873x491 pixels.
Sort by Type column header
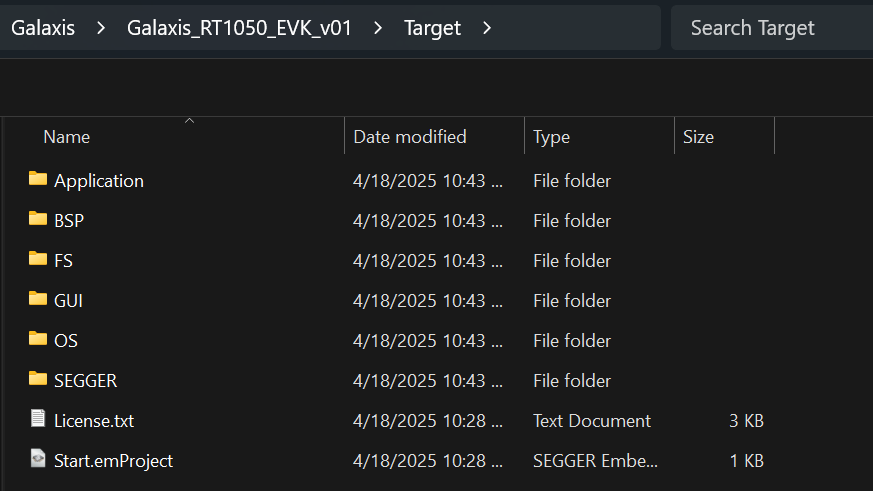[x=599, y=136]
